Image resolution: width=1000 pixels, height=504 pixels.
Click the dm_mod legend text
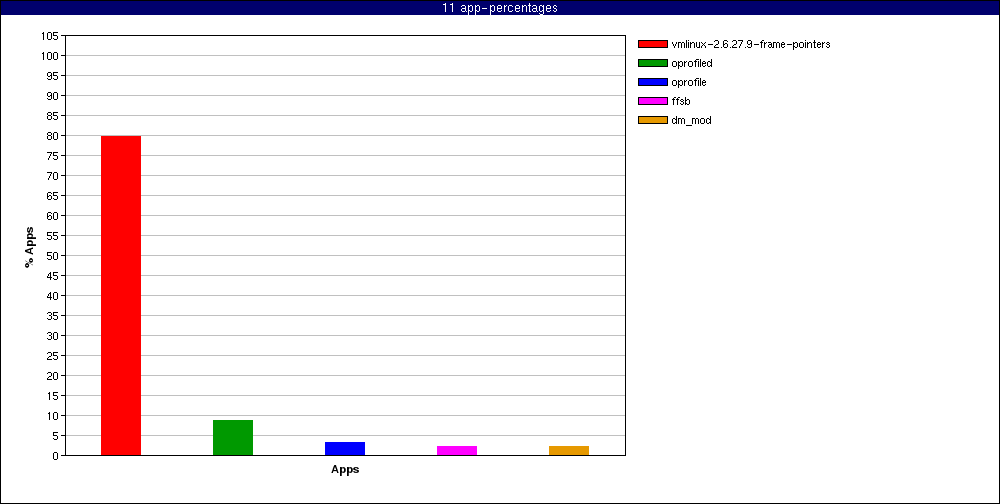point(691,120)
